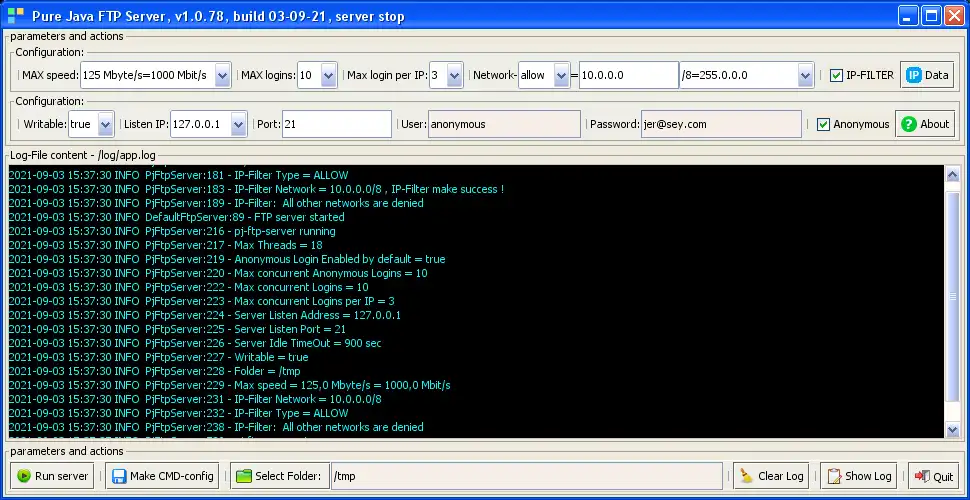This screenshot has height=500, width=970.
Task: Click the exit door Quit icon
Action: tap(922, 476)
